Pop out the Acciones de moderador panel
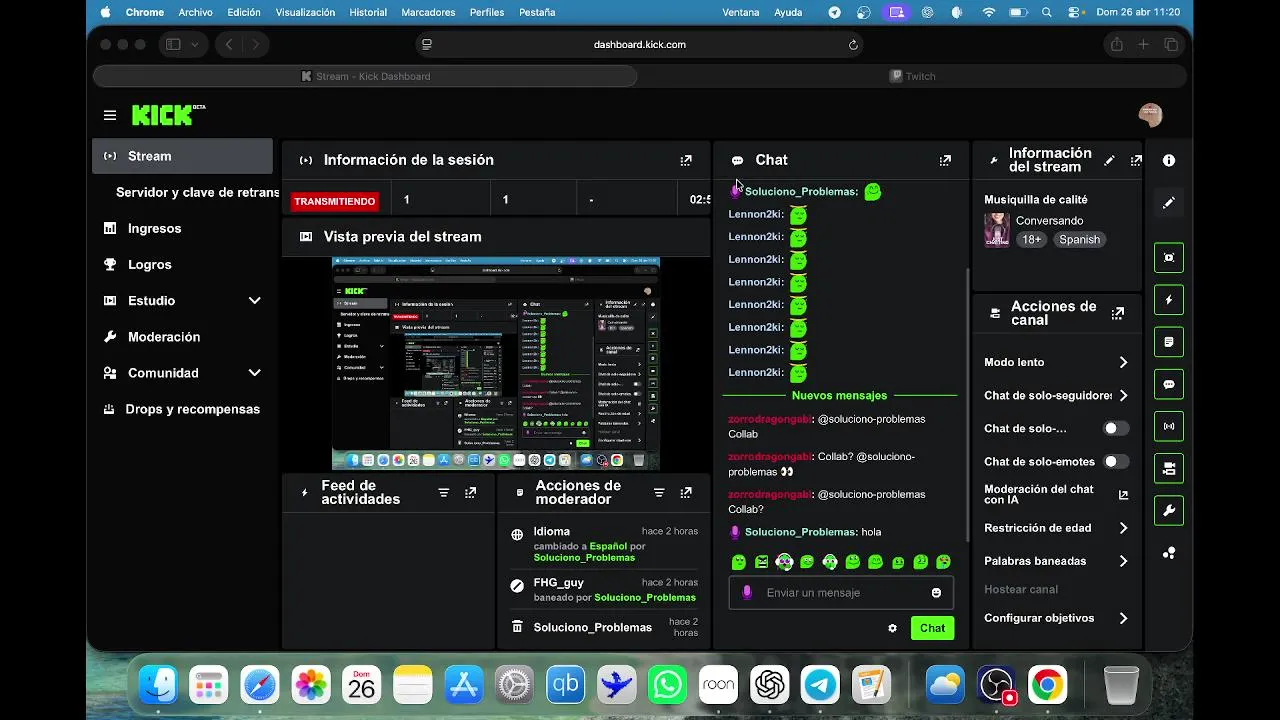 686,492
